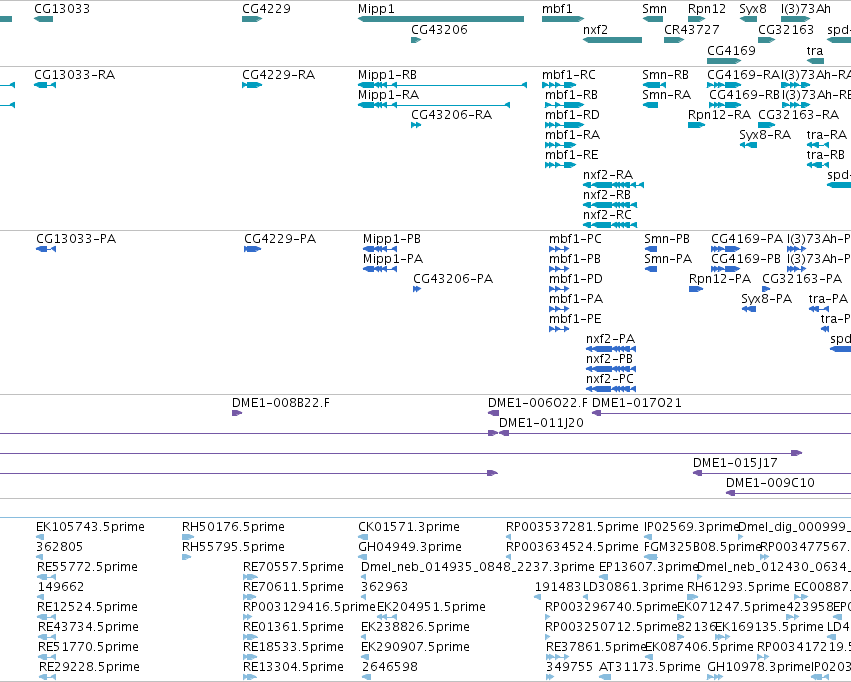Click EST RE70557.5prime
This screenshot has width=851, height=682.
pyautogui.click(x=293, y=567)
